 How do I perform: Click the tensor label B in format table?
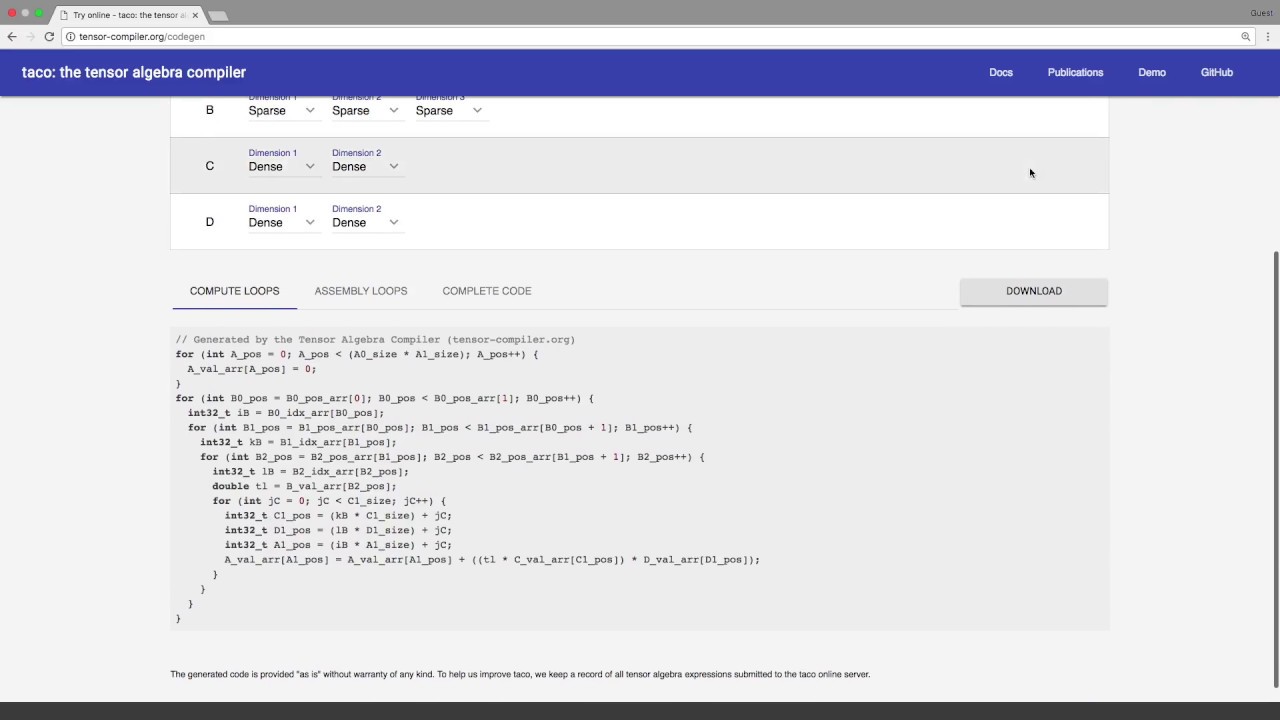[210, 110]
